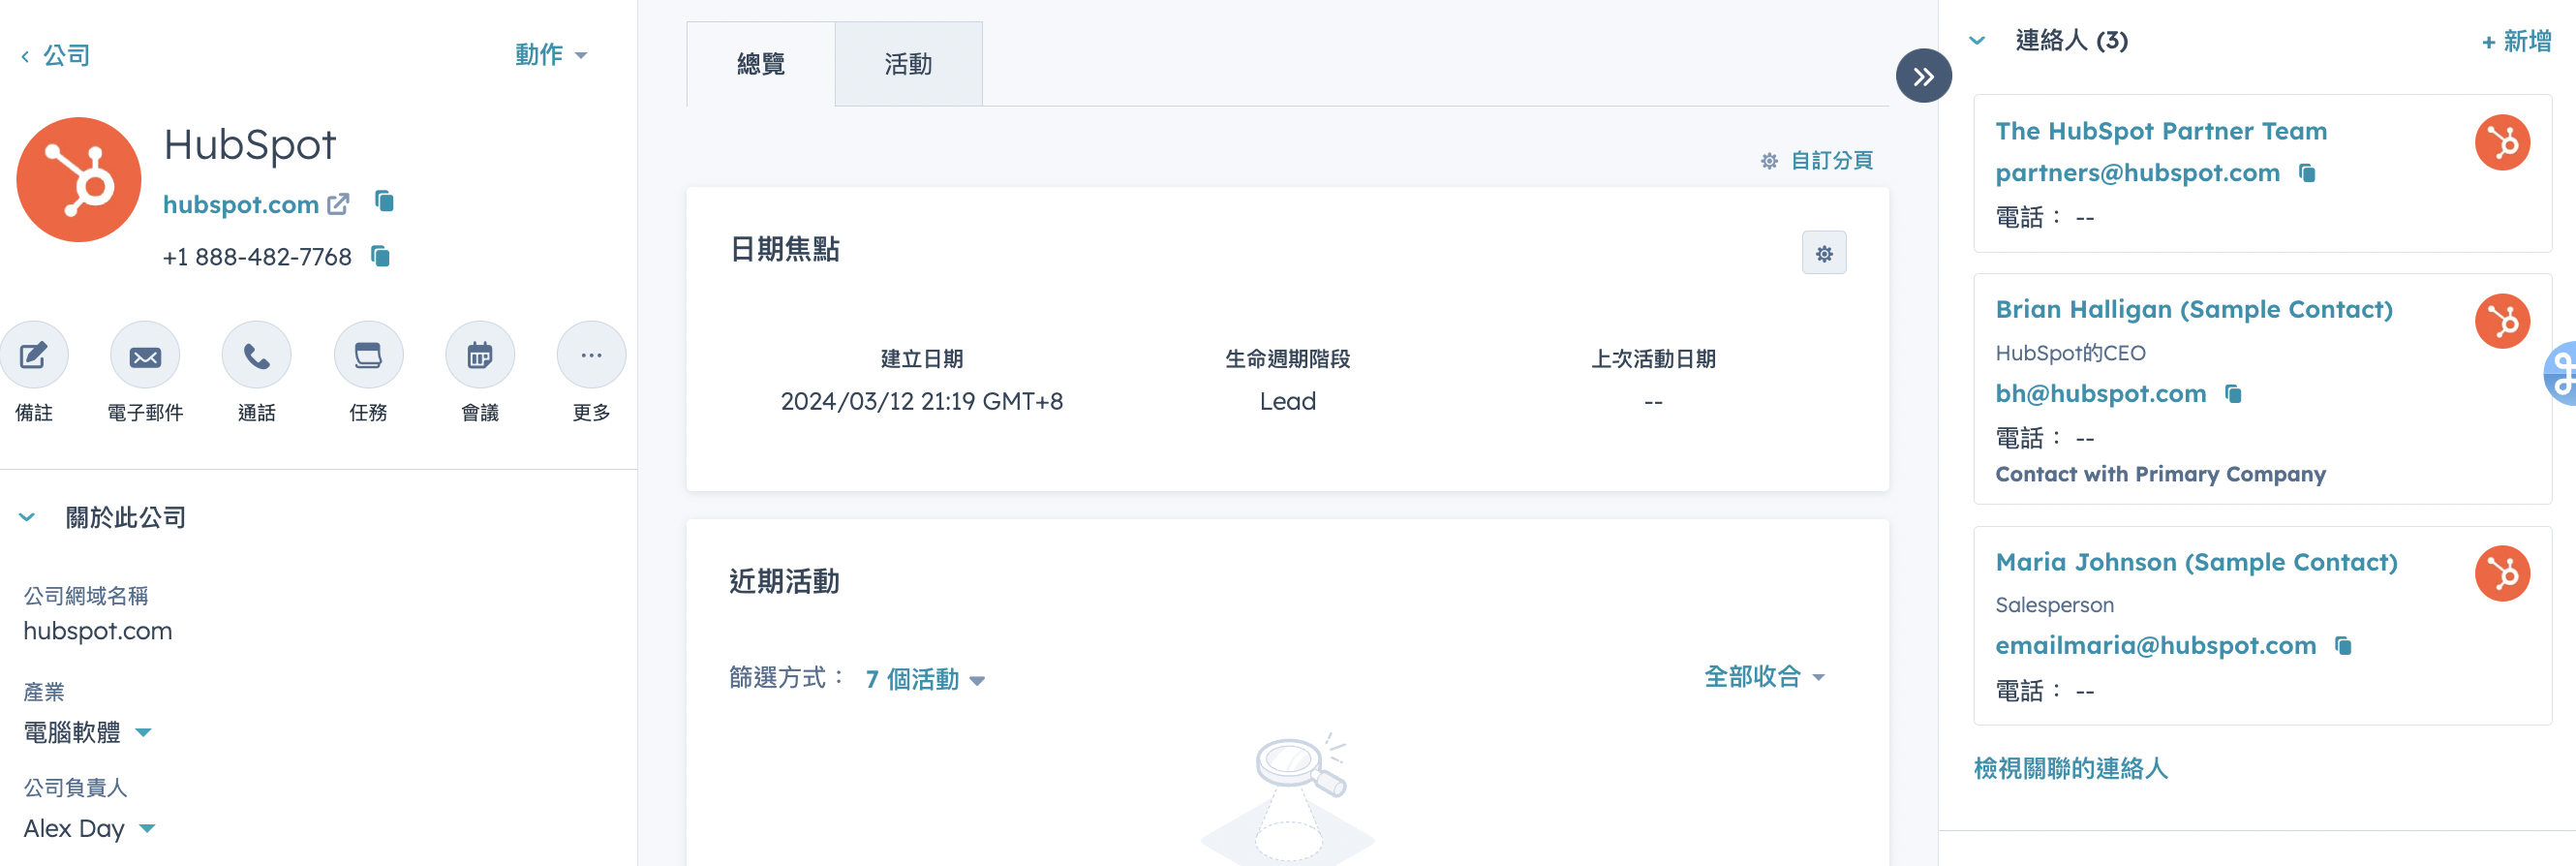Switch to 總覽 tab
The width and height of the screenshot is (2576, 866).
[x=761, y=64]
